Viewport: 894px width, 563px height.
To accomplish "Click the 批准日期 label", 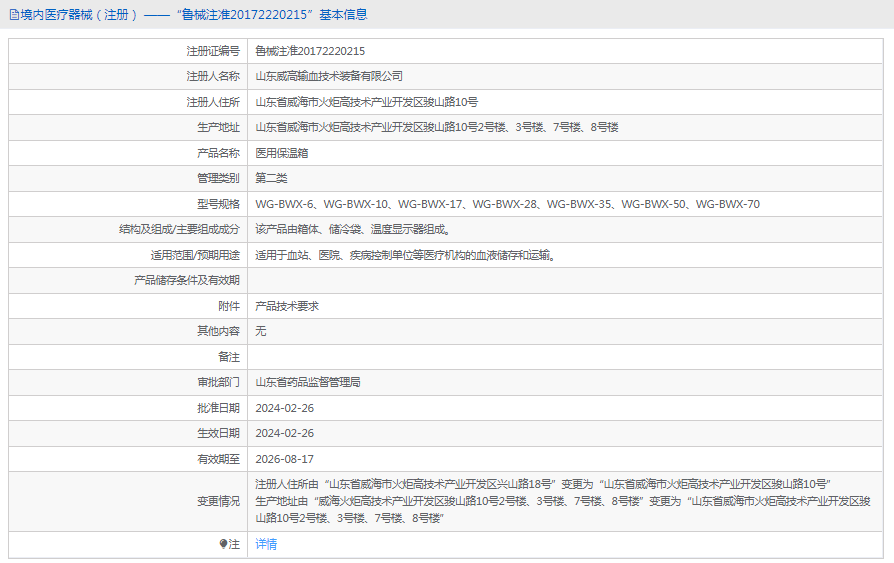I will pyautogui.click(x=218, y=408).
